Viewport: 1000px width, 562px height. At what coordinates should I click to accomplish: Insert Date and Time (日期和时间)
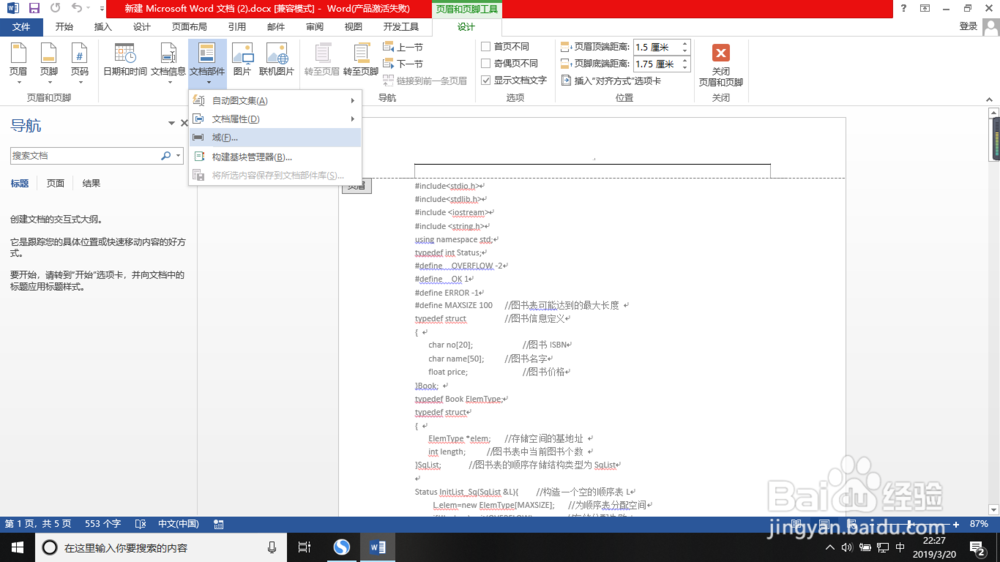tap(125, 60)
